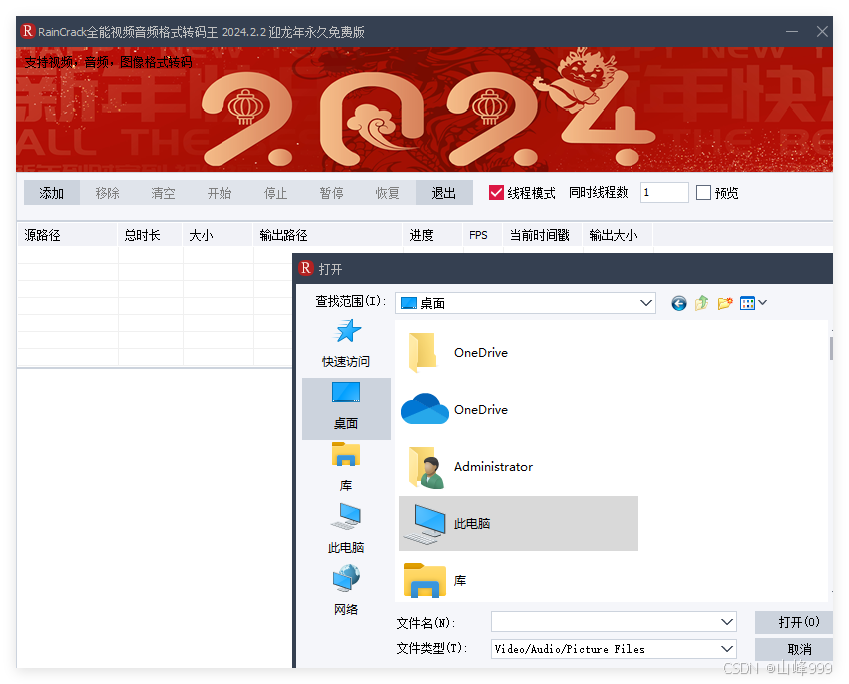This screenshot has width=849, height=684.
Task: Open the 文件类型 filter dropdown
Action: pyautogui.click(x=727, y=649)
